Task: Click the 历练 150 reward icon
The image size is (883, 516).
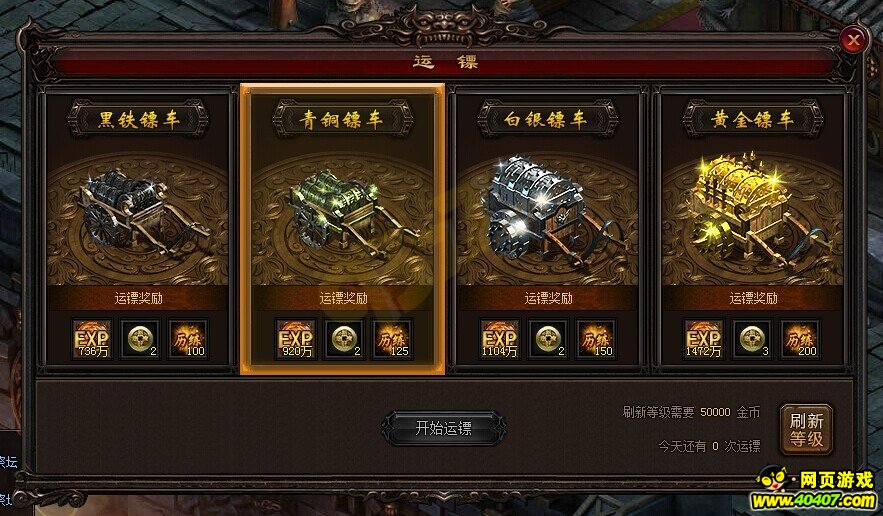Action: pos(596,339)
